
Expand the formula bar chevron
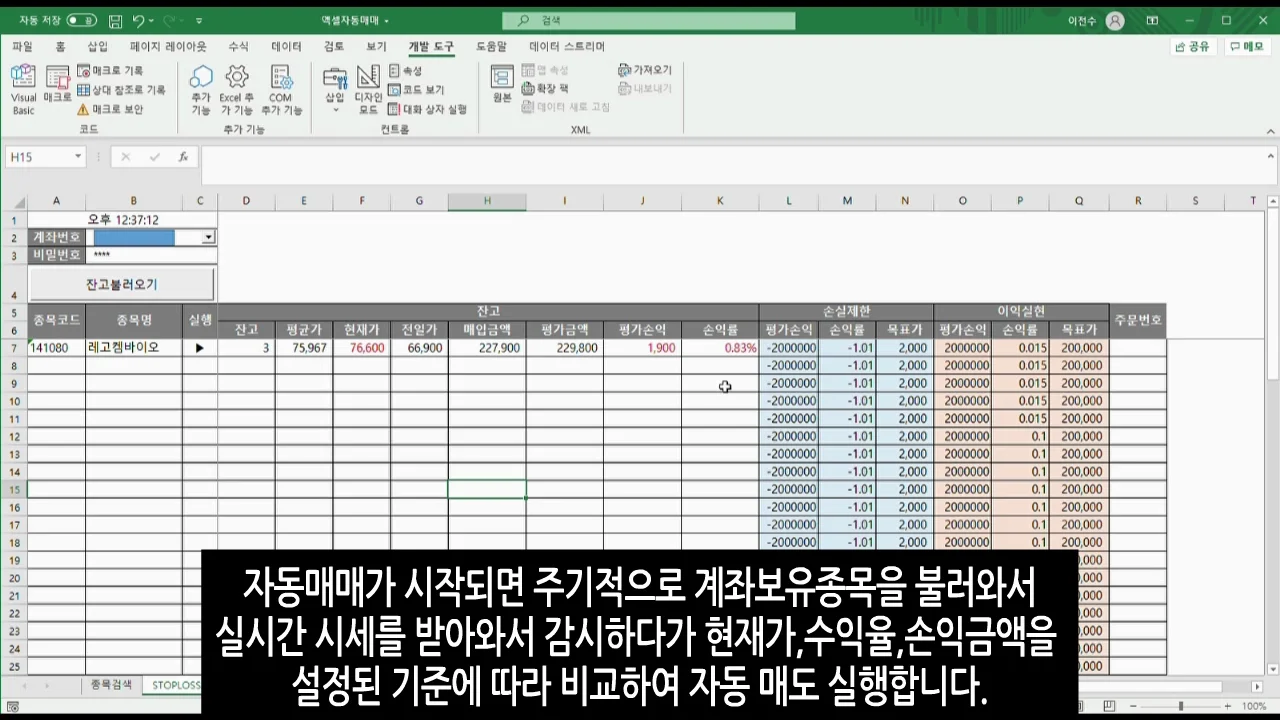click(x=1271, y=157)
